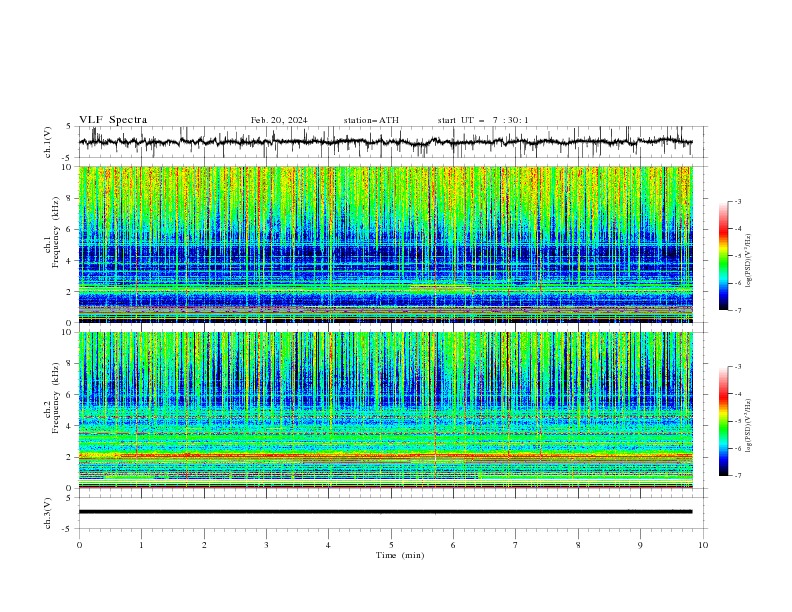This screenshot has height=612, width=792.
Task: Click the 'station=ATH' label
Action: [371, 120]
